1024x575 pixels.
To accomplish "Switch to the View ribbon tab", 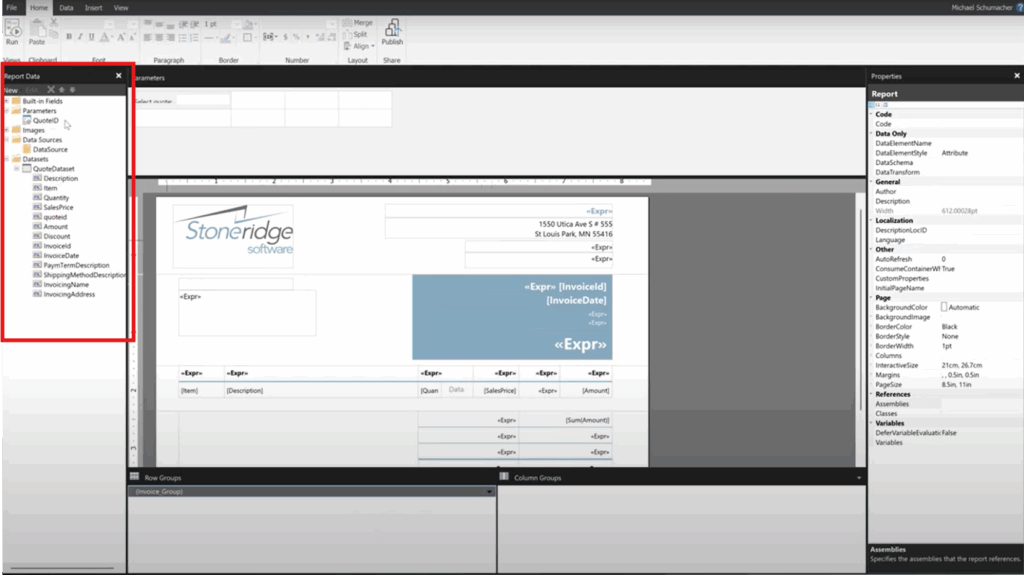I will point(121,8).
